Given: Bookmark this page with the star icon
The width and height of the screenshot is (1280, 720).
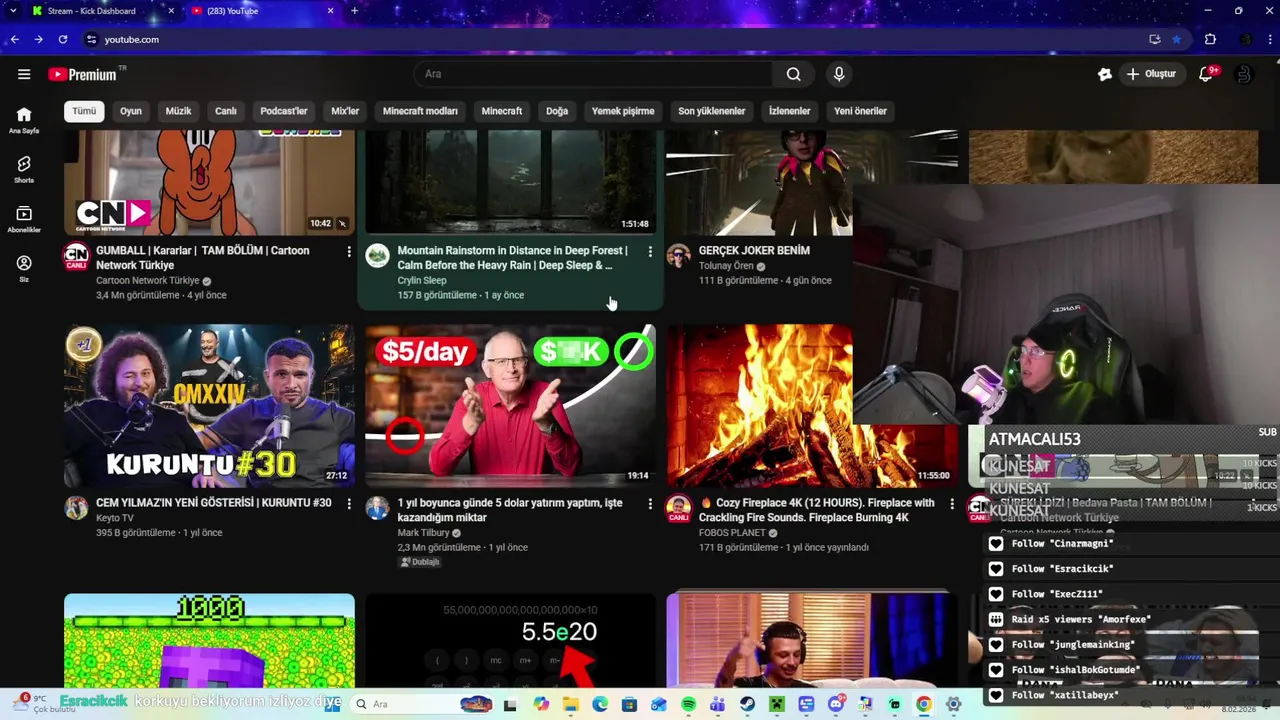Looking at the screenshot, I should (x=1177, y=39).
